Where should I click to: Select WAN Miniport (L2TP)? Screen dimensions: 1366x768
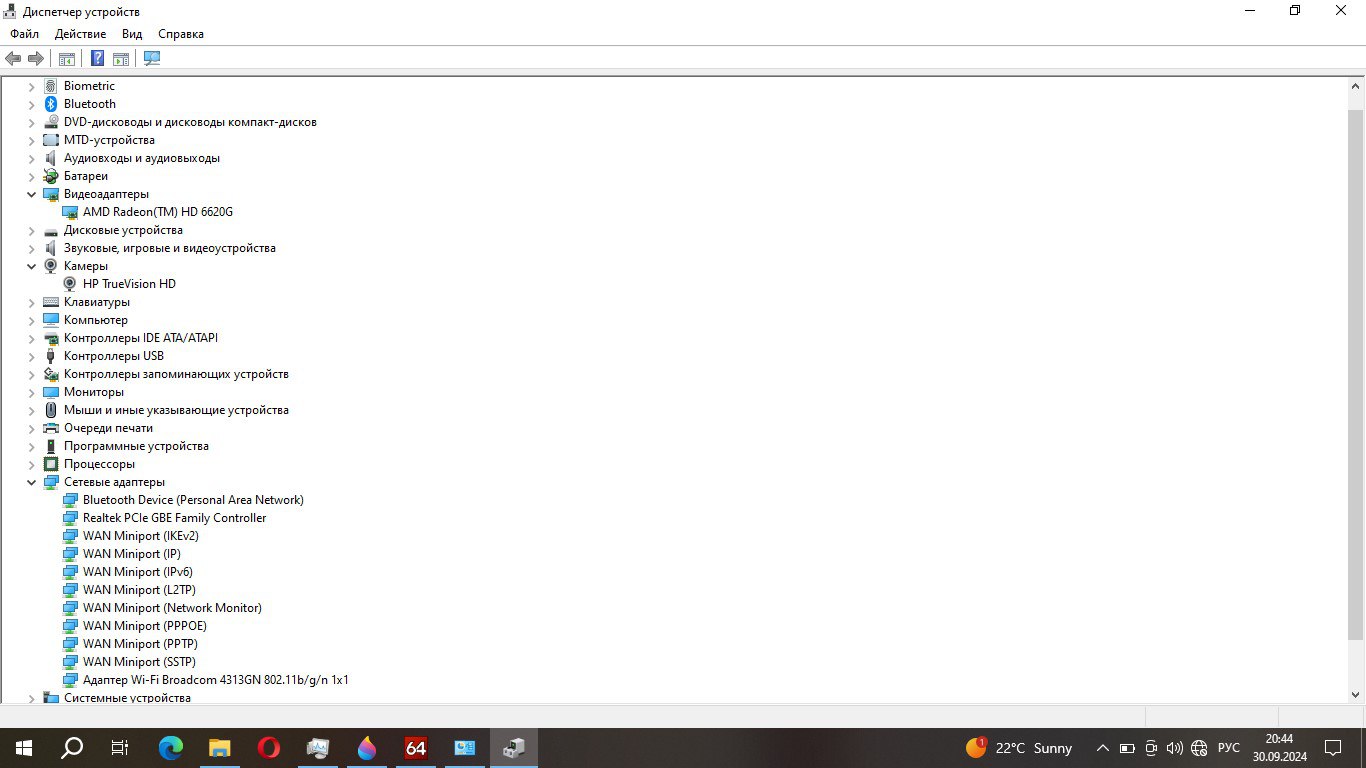coord(139,590)
